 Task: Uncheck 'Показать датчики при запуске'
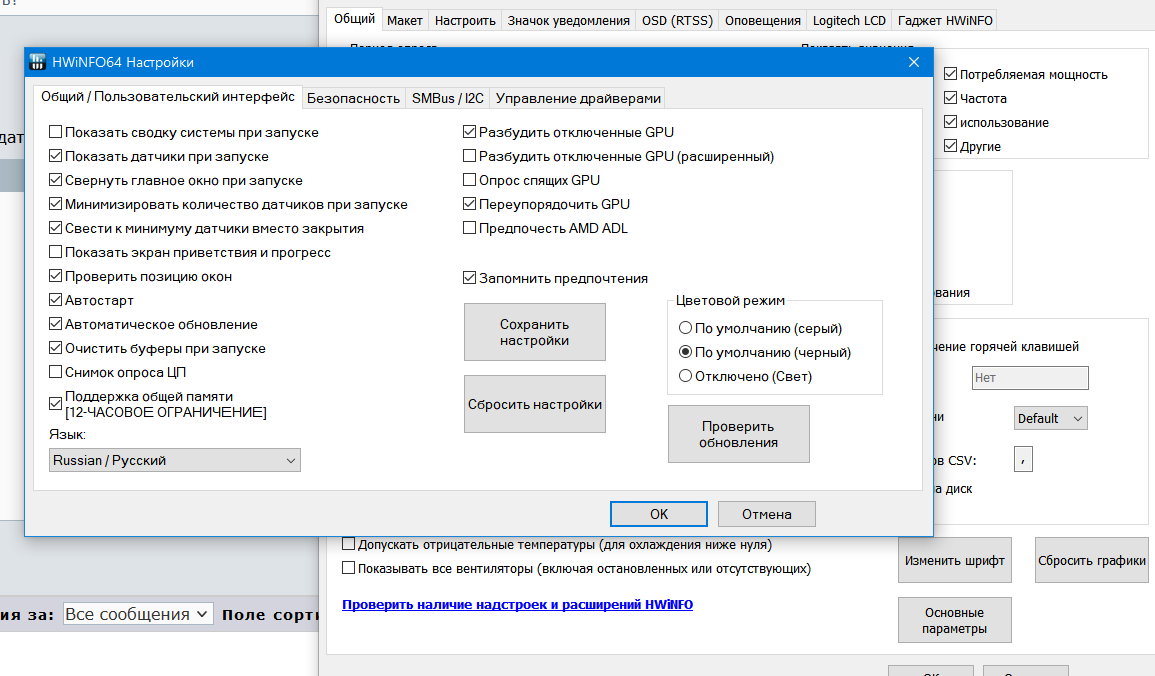55,156
